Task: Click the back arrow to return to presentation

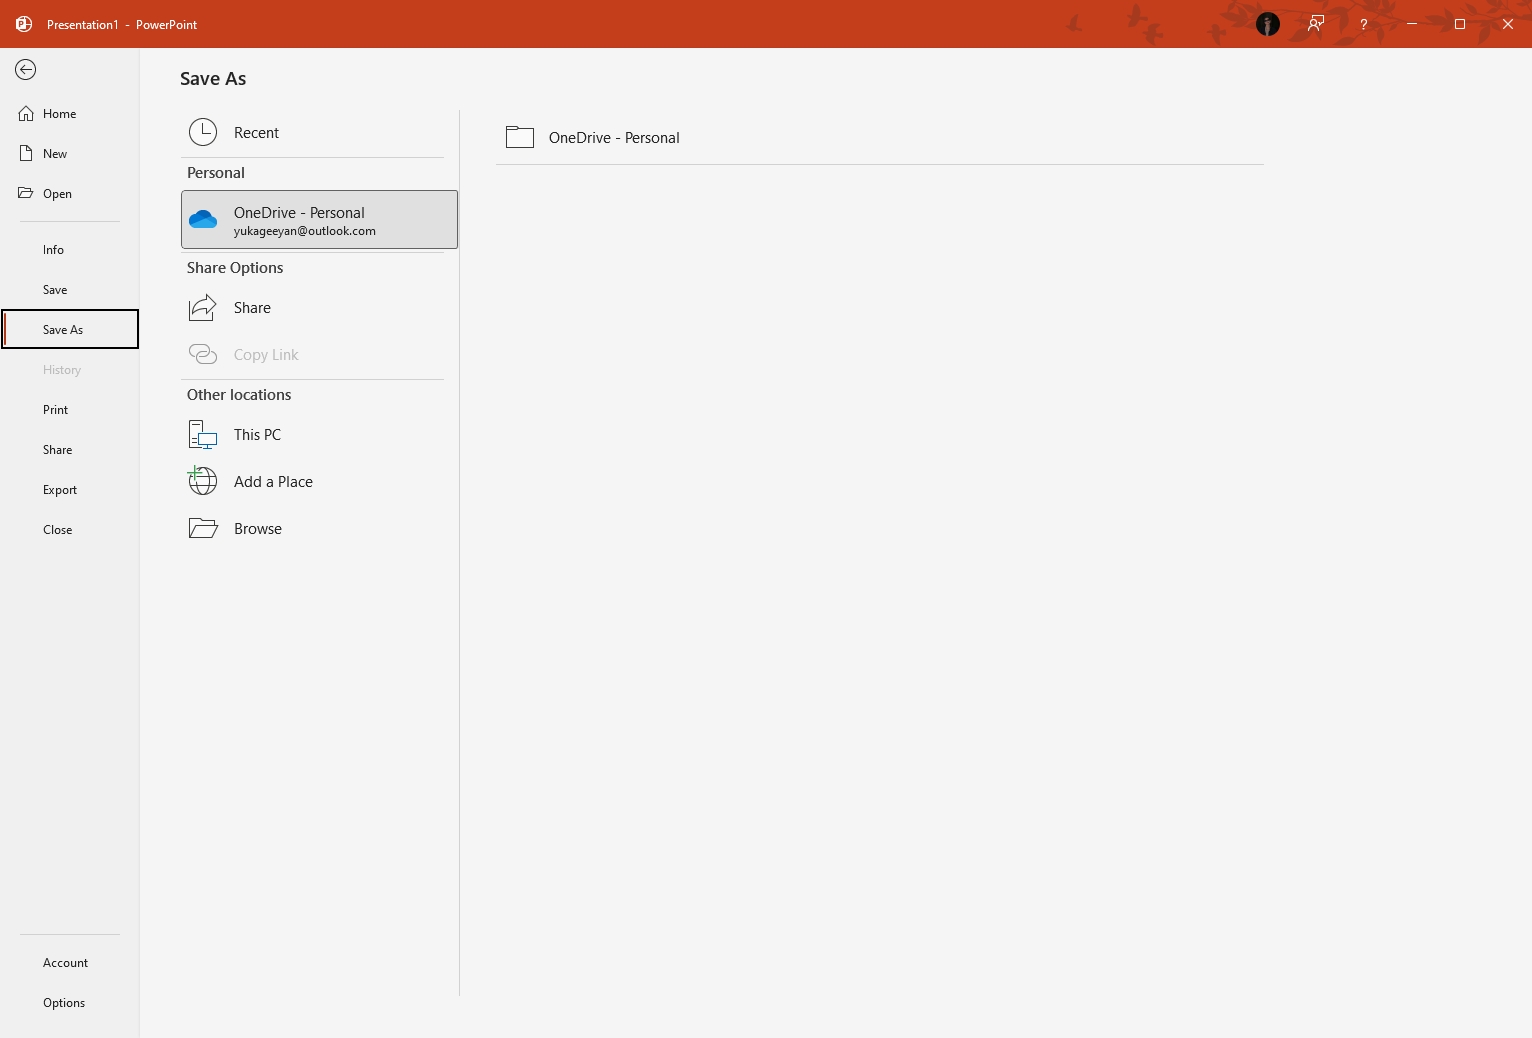Action: tap(26, 69)
